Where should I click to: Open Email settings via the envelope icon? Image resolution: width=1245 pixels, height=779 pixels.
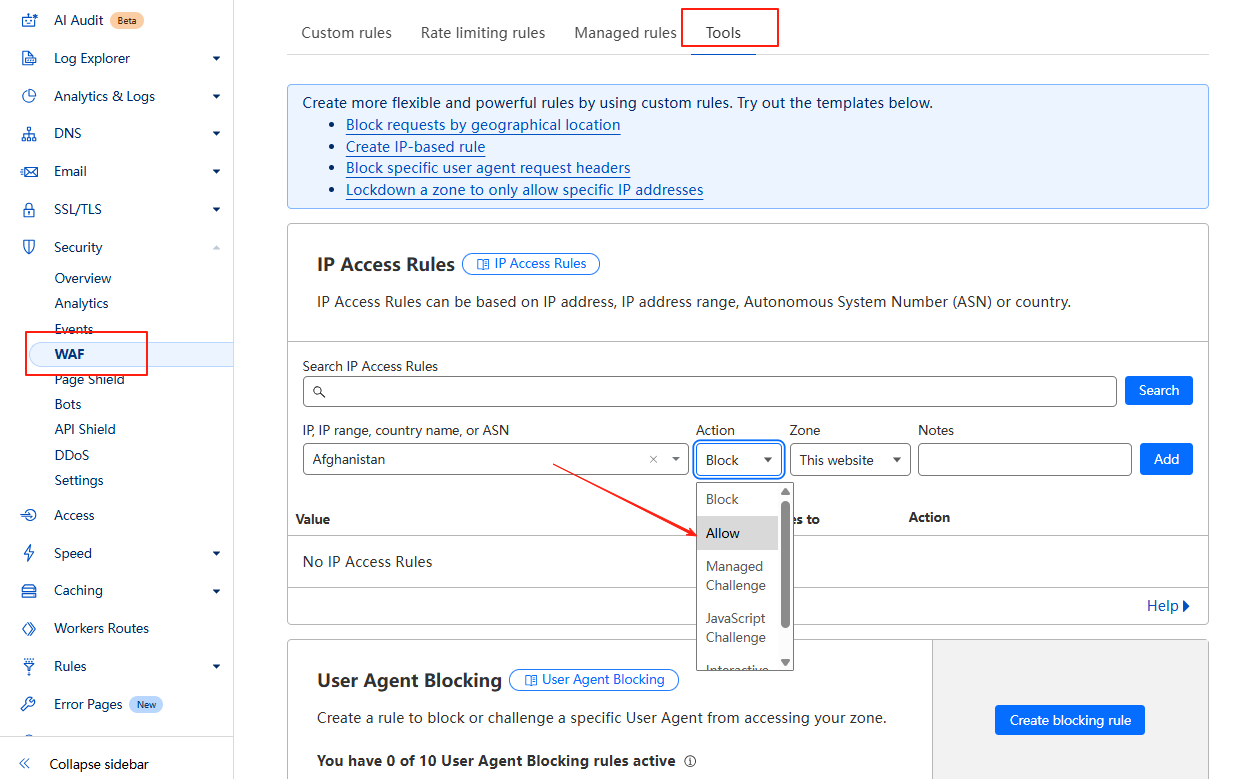31,171
